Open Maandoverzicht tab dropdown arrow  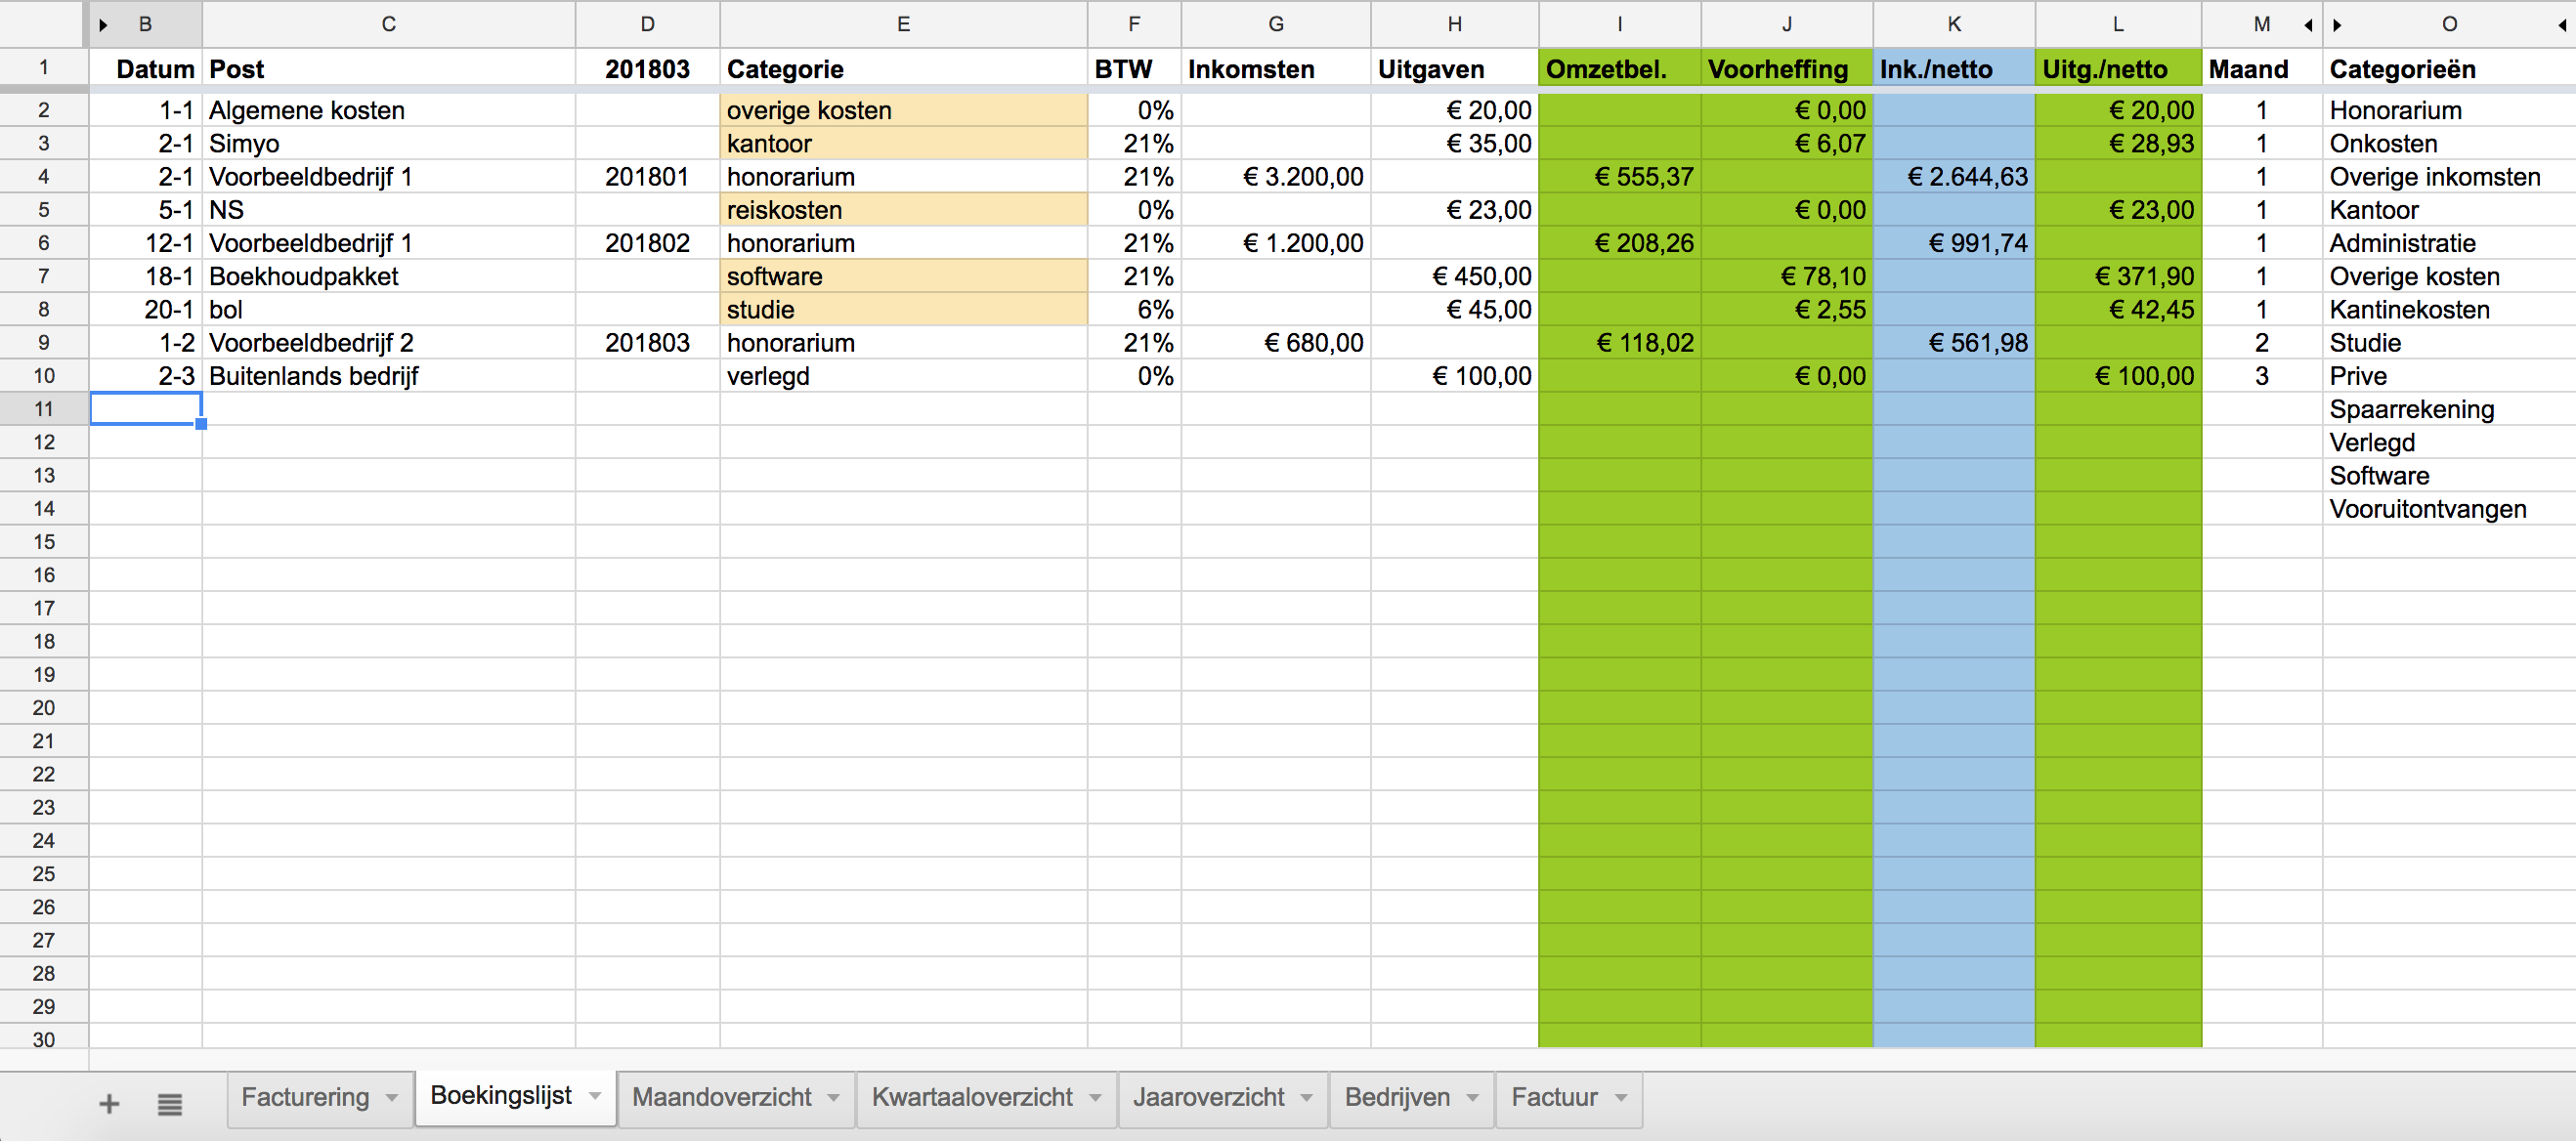(834, 1097)
